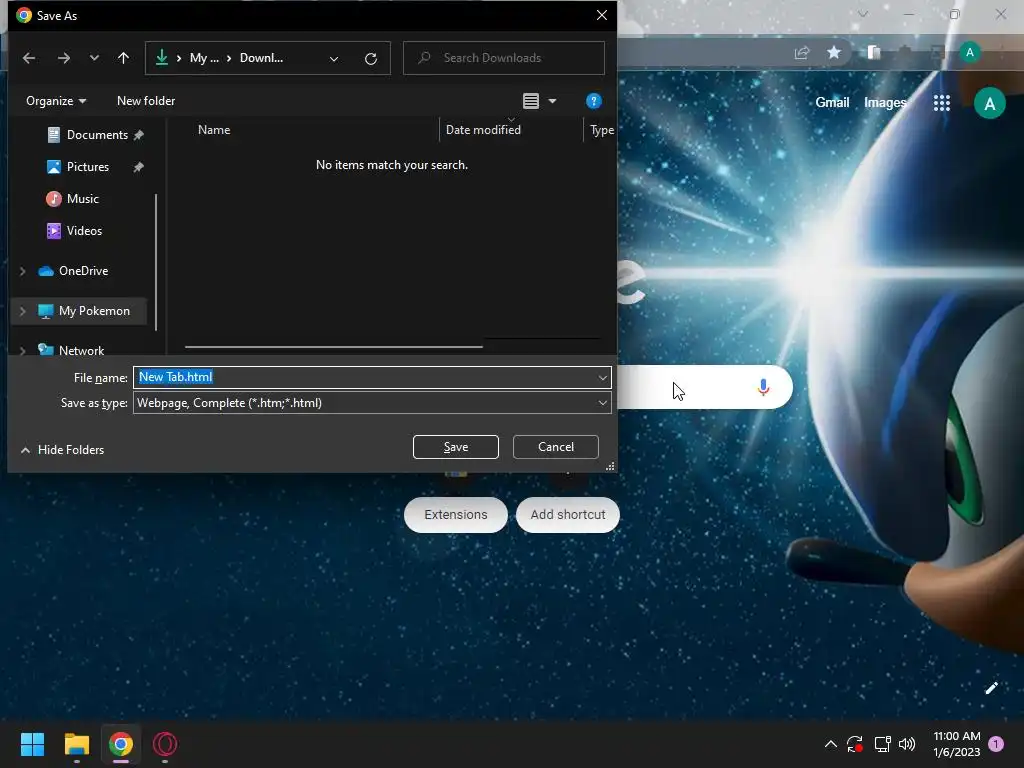This screenshot has height=768, width=1024.
Task: Open Opera browser from taskbar
Action: [165, 744]
